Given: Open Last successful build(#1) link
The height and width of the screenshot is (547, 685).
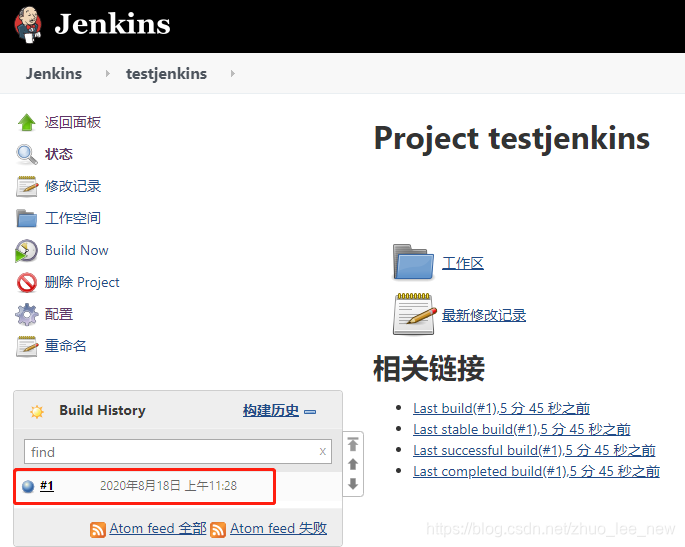Looking at the screenshot, I should click(x=534, y=450).
